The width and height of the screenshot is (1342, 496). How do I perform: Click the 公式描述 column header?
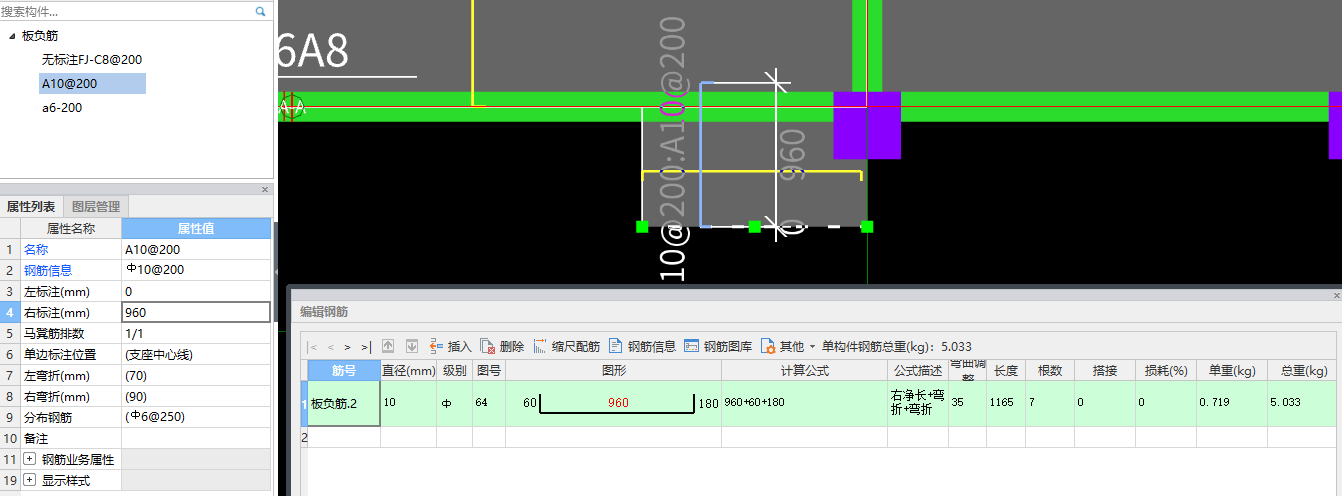[918, 370]
